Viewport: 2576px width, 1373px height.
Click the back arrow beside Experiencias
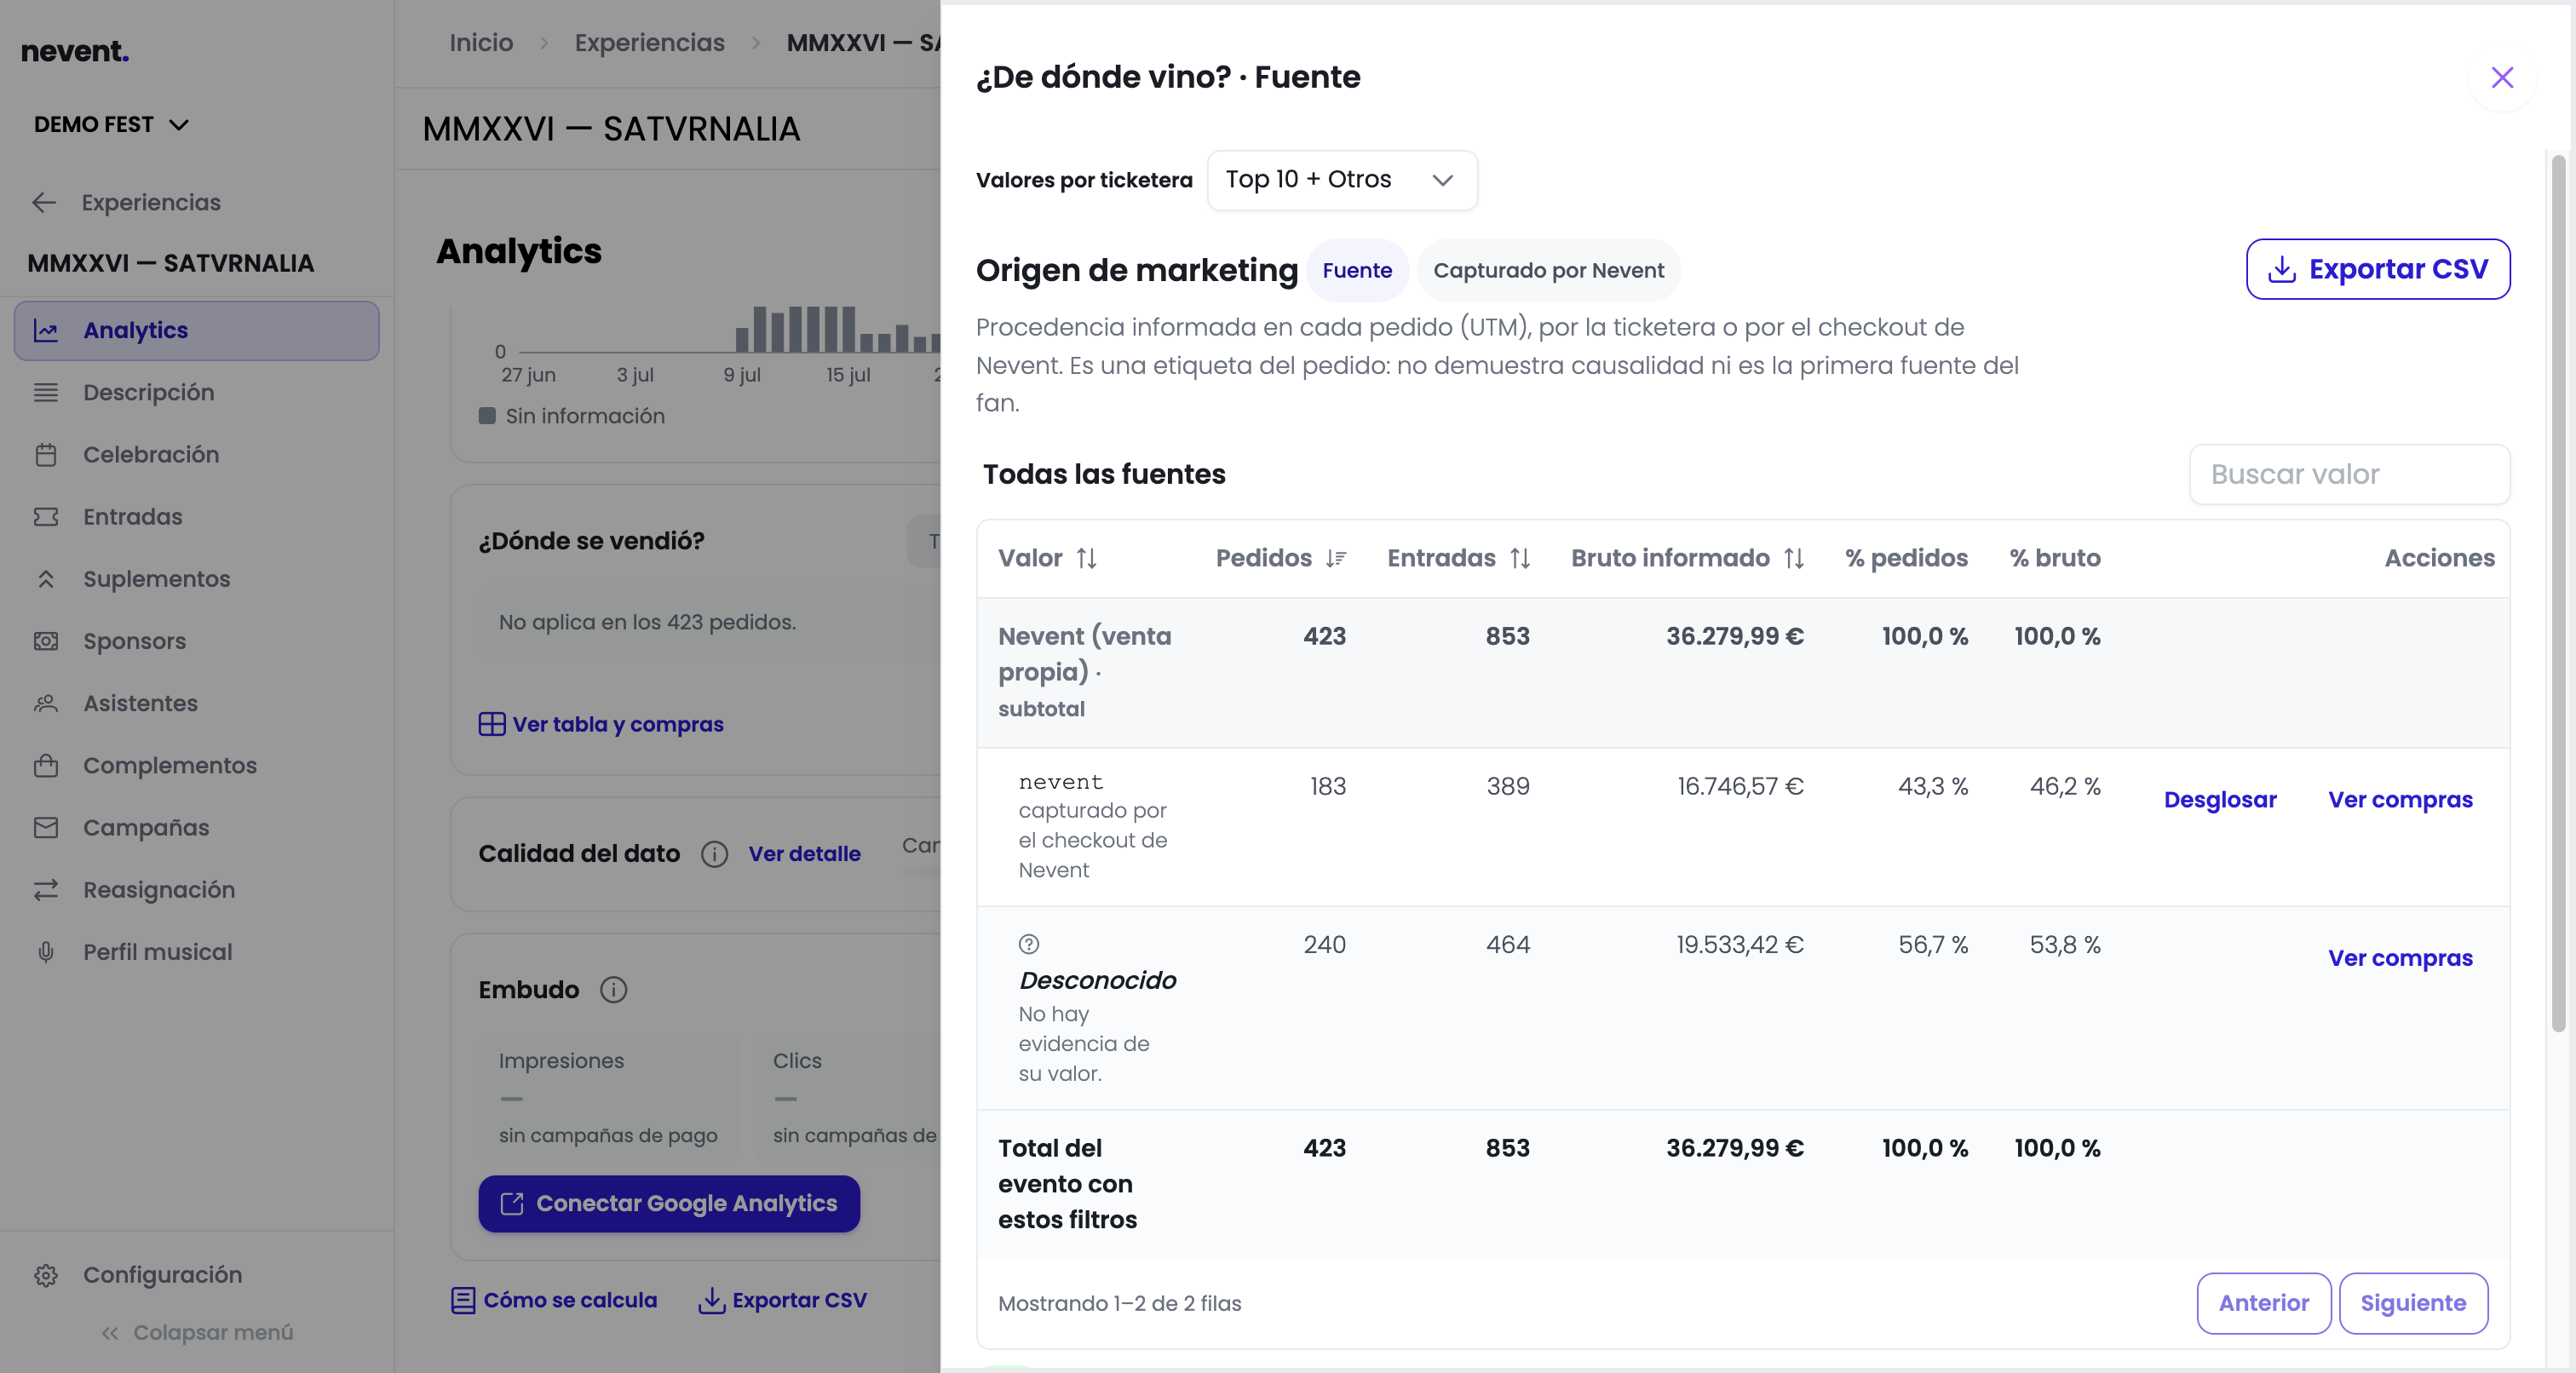tap(44, 202)
